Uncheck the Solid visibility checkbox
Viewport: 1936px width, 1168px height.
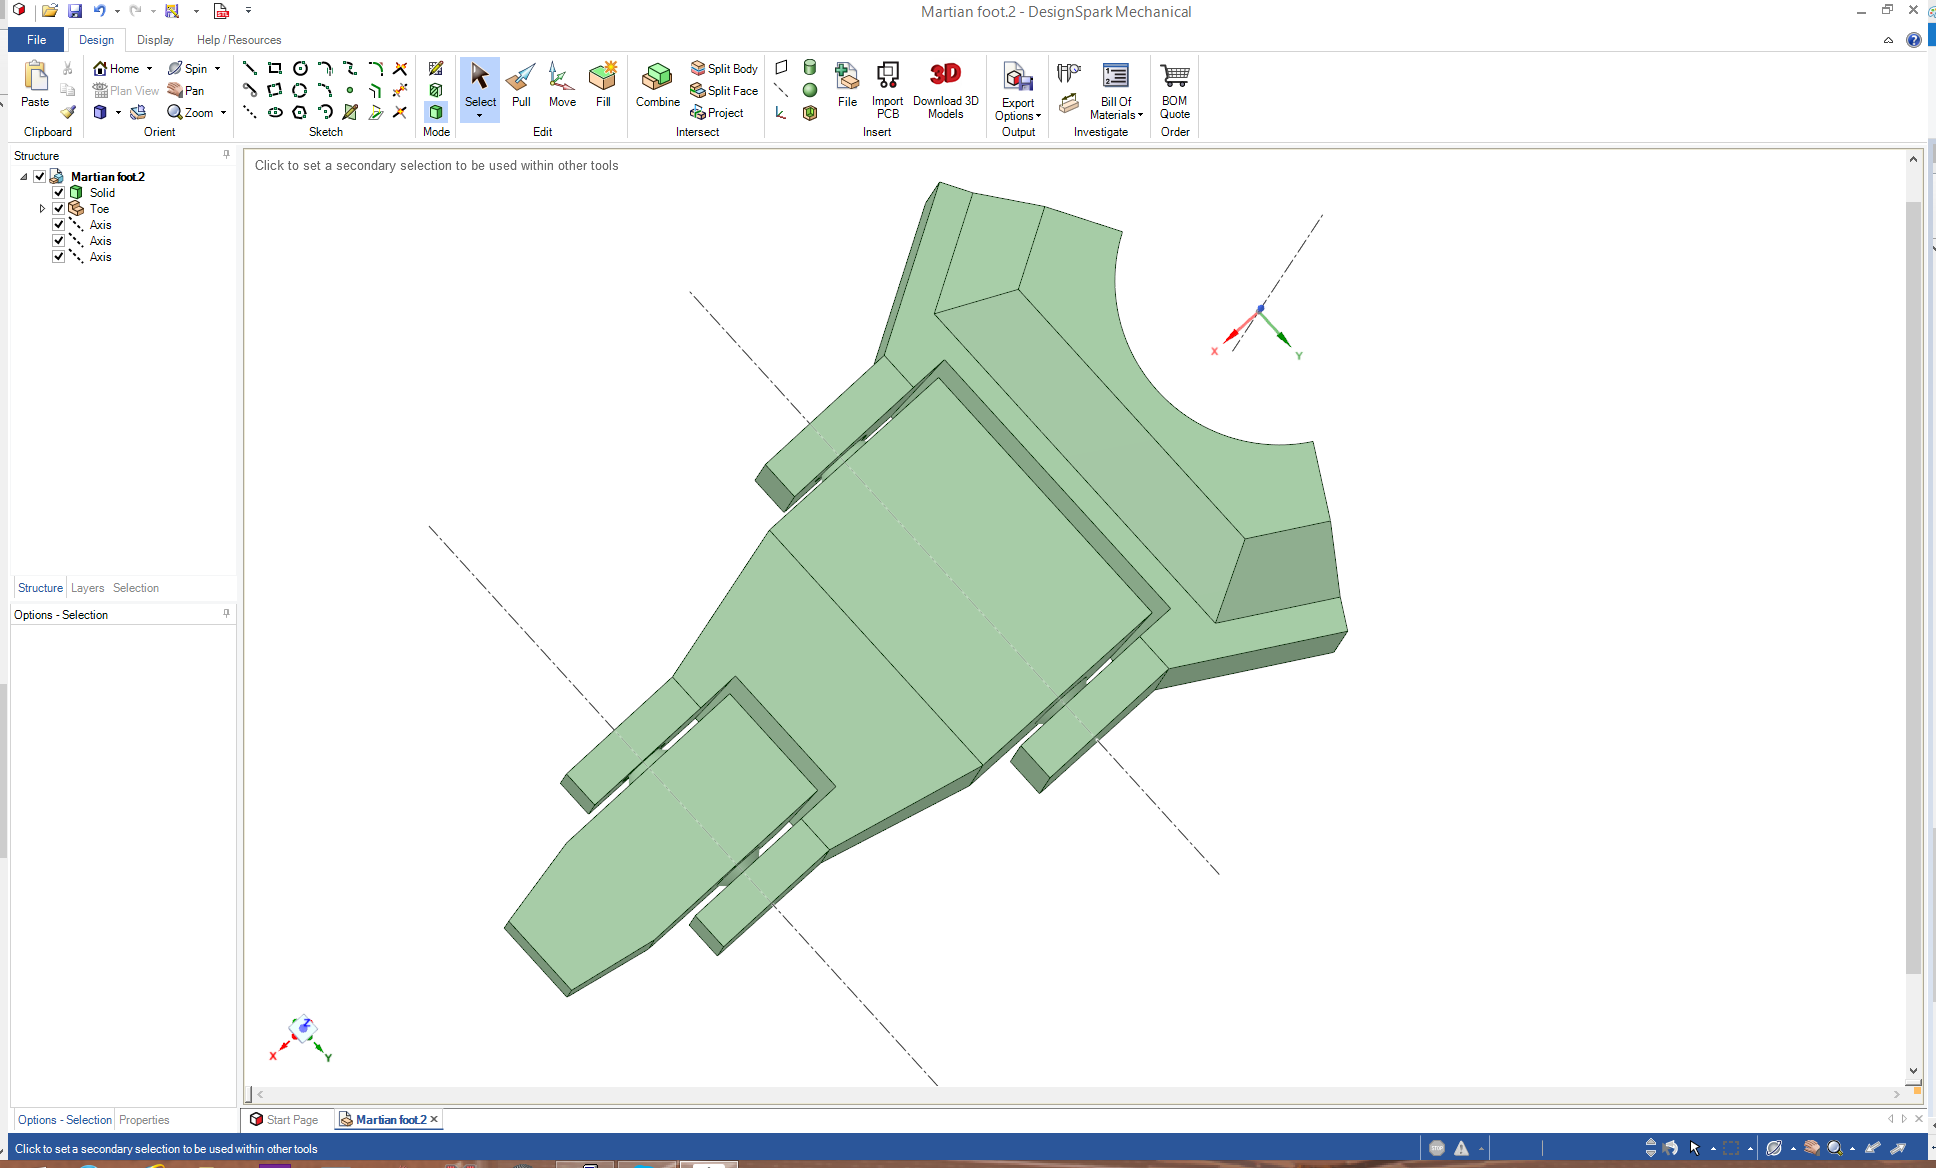tap(59, 192)
